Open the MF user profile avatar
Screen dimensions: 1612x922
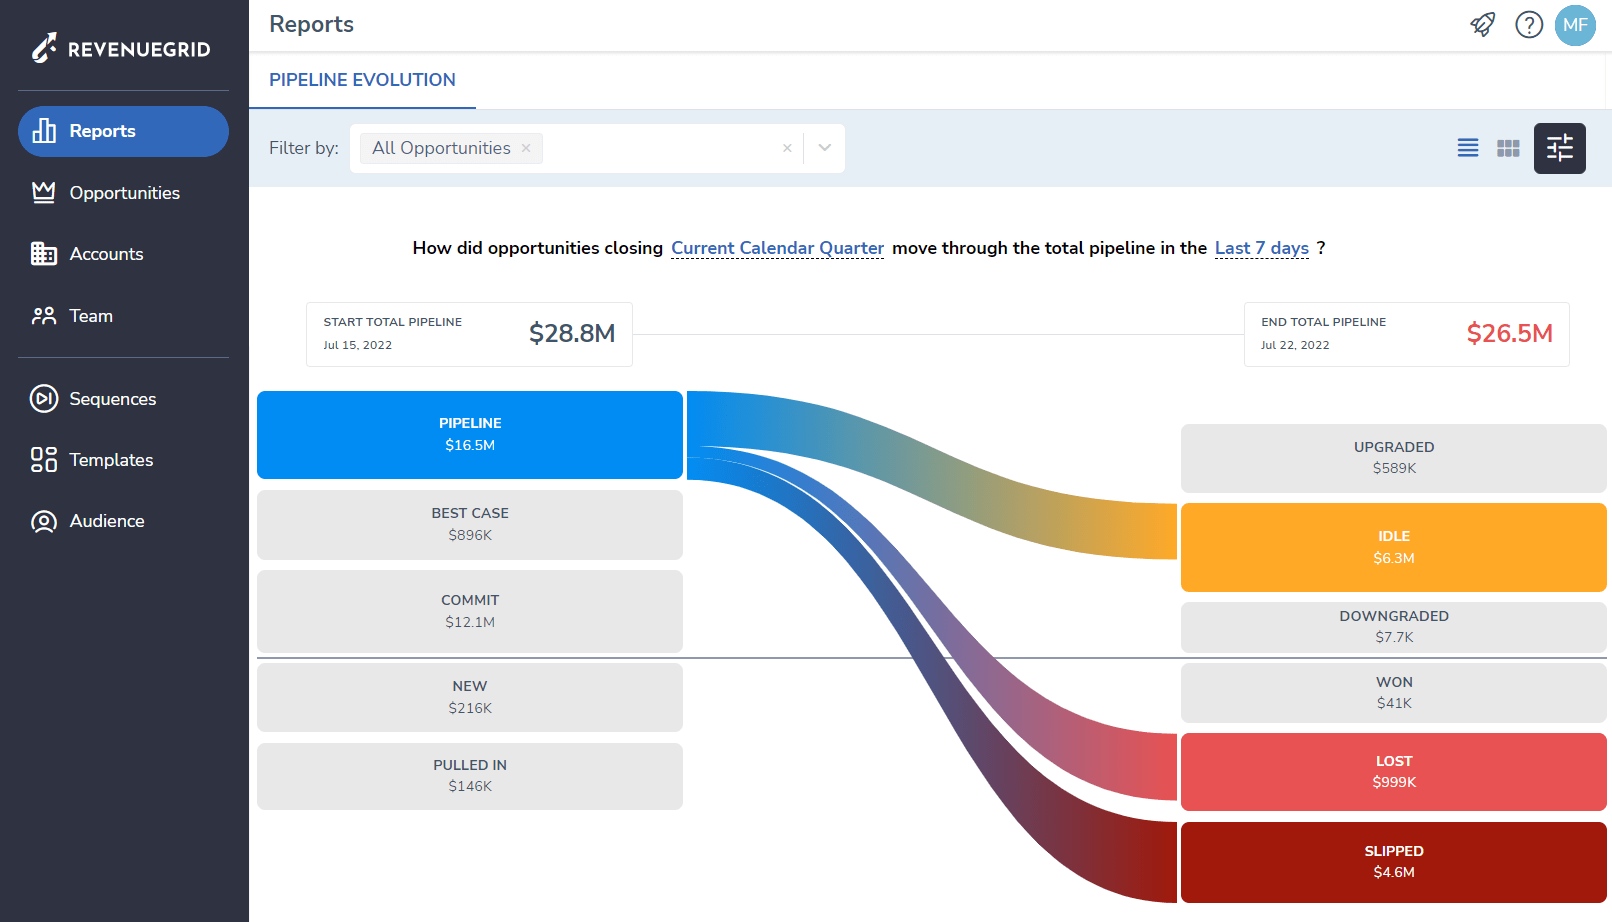1575,25
